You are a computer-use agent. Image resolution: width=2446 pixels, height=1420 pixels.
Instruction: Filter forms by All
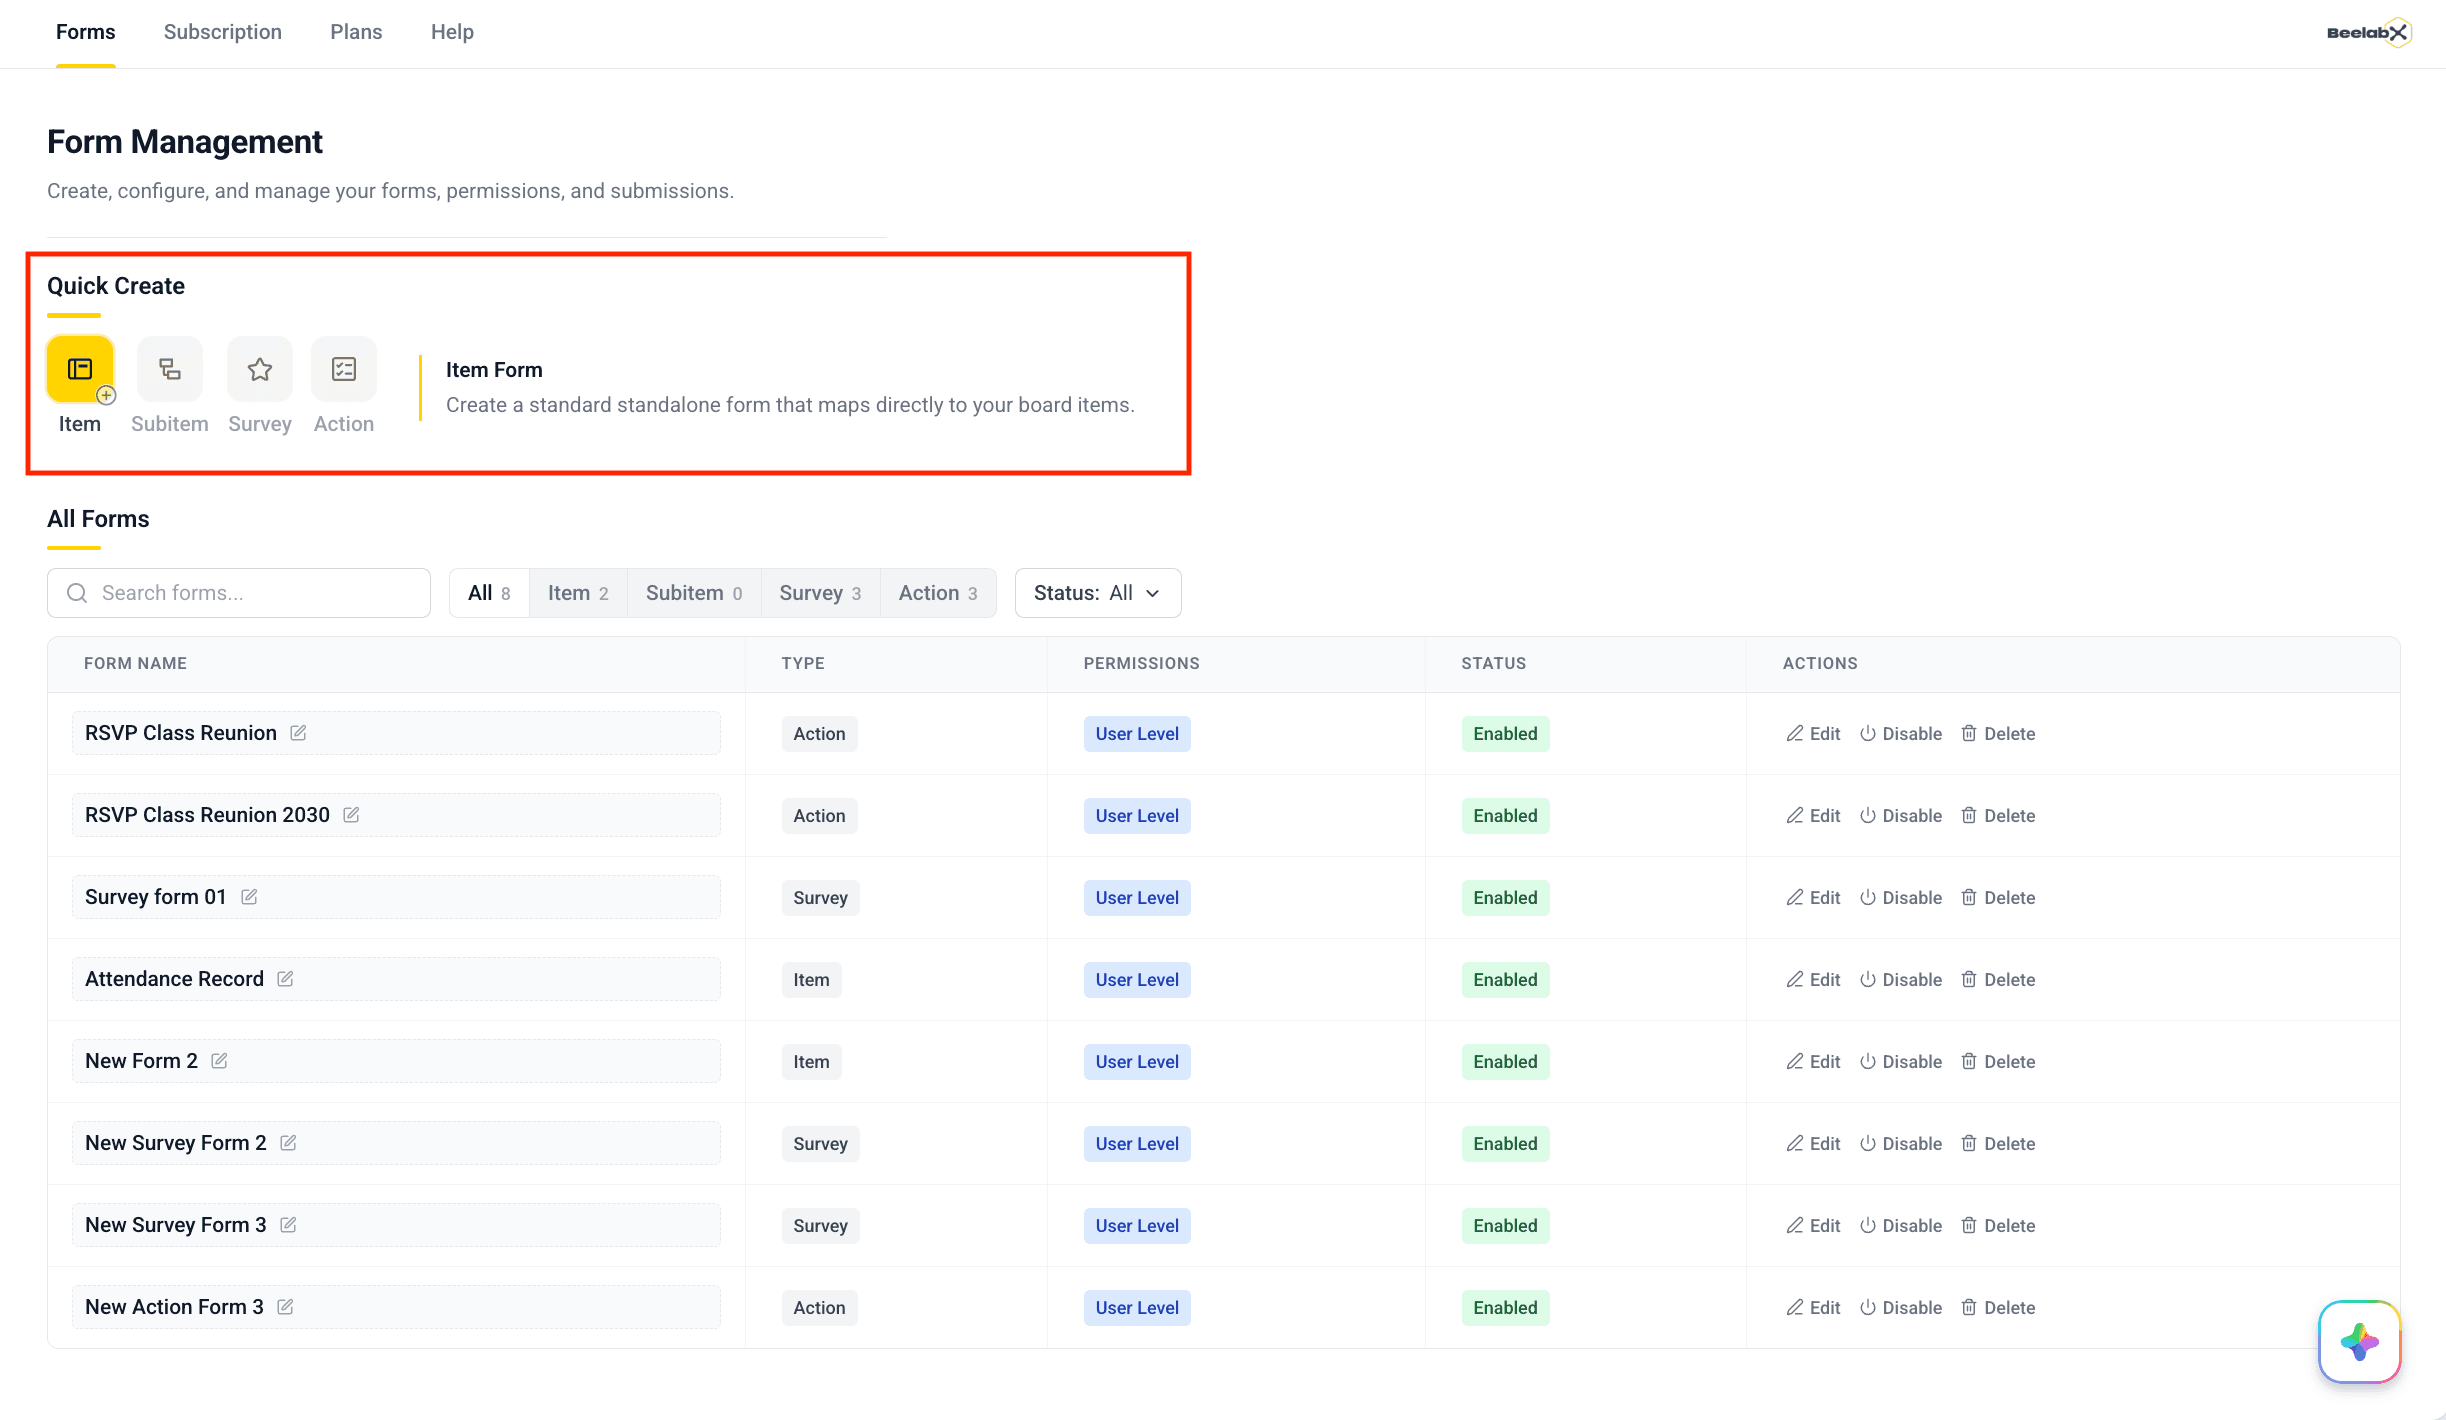489,593
